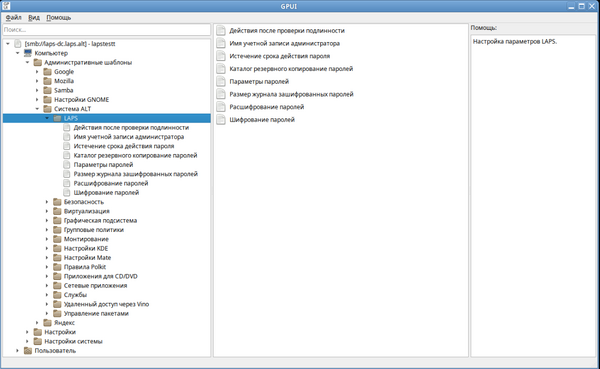Viewport: 600px width, 369px height.
Task: Select Каталог резервного копирование паролей in list
Action: point(291,69)
